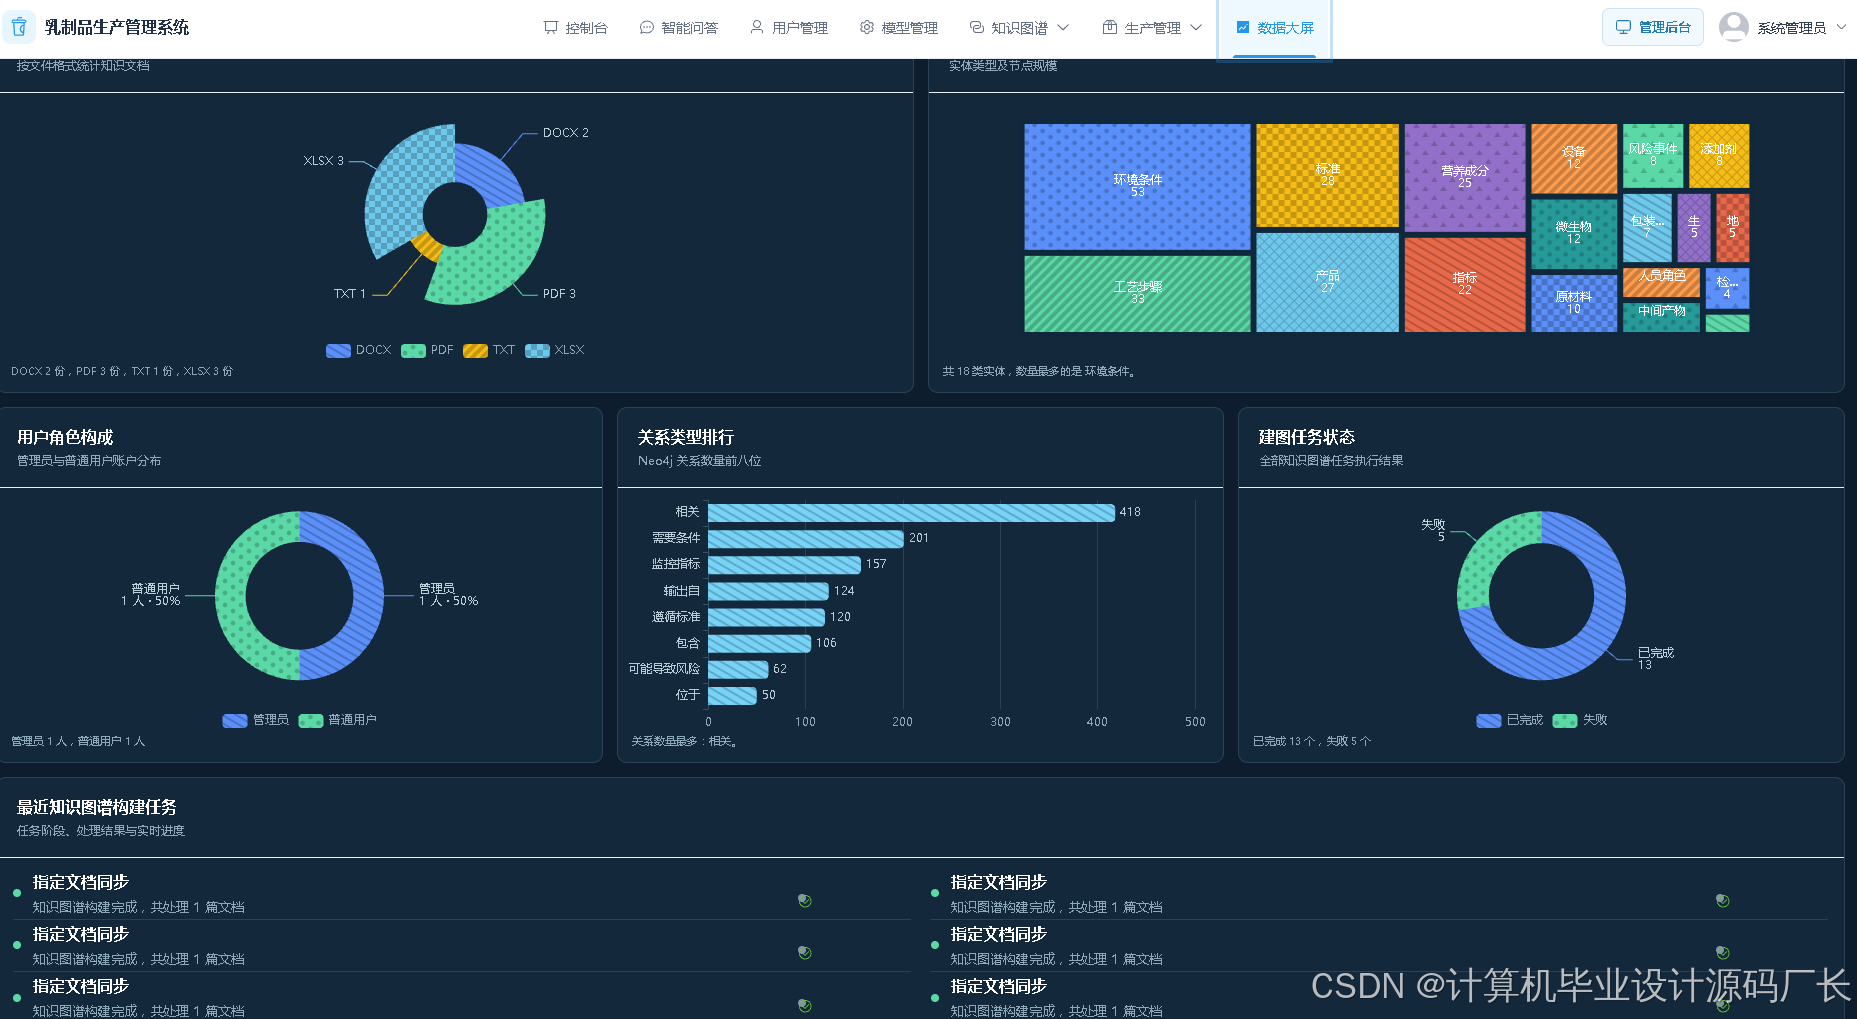Click the 包含 bar with value 106

(x=759, y=643)
